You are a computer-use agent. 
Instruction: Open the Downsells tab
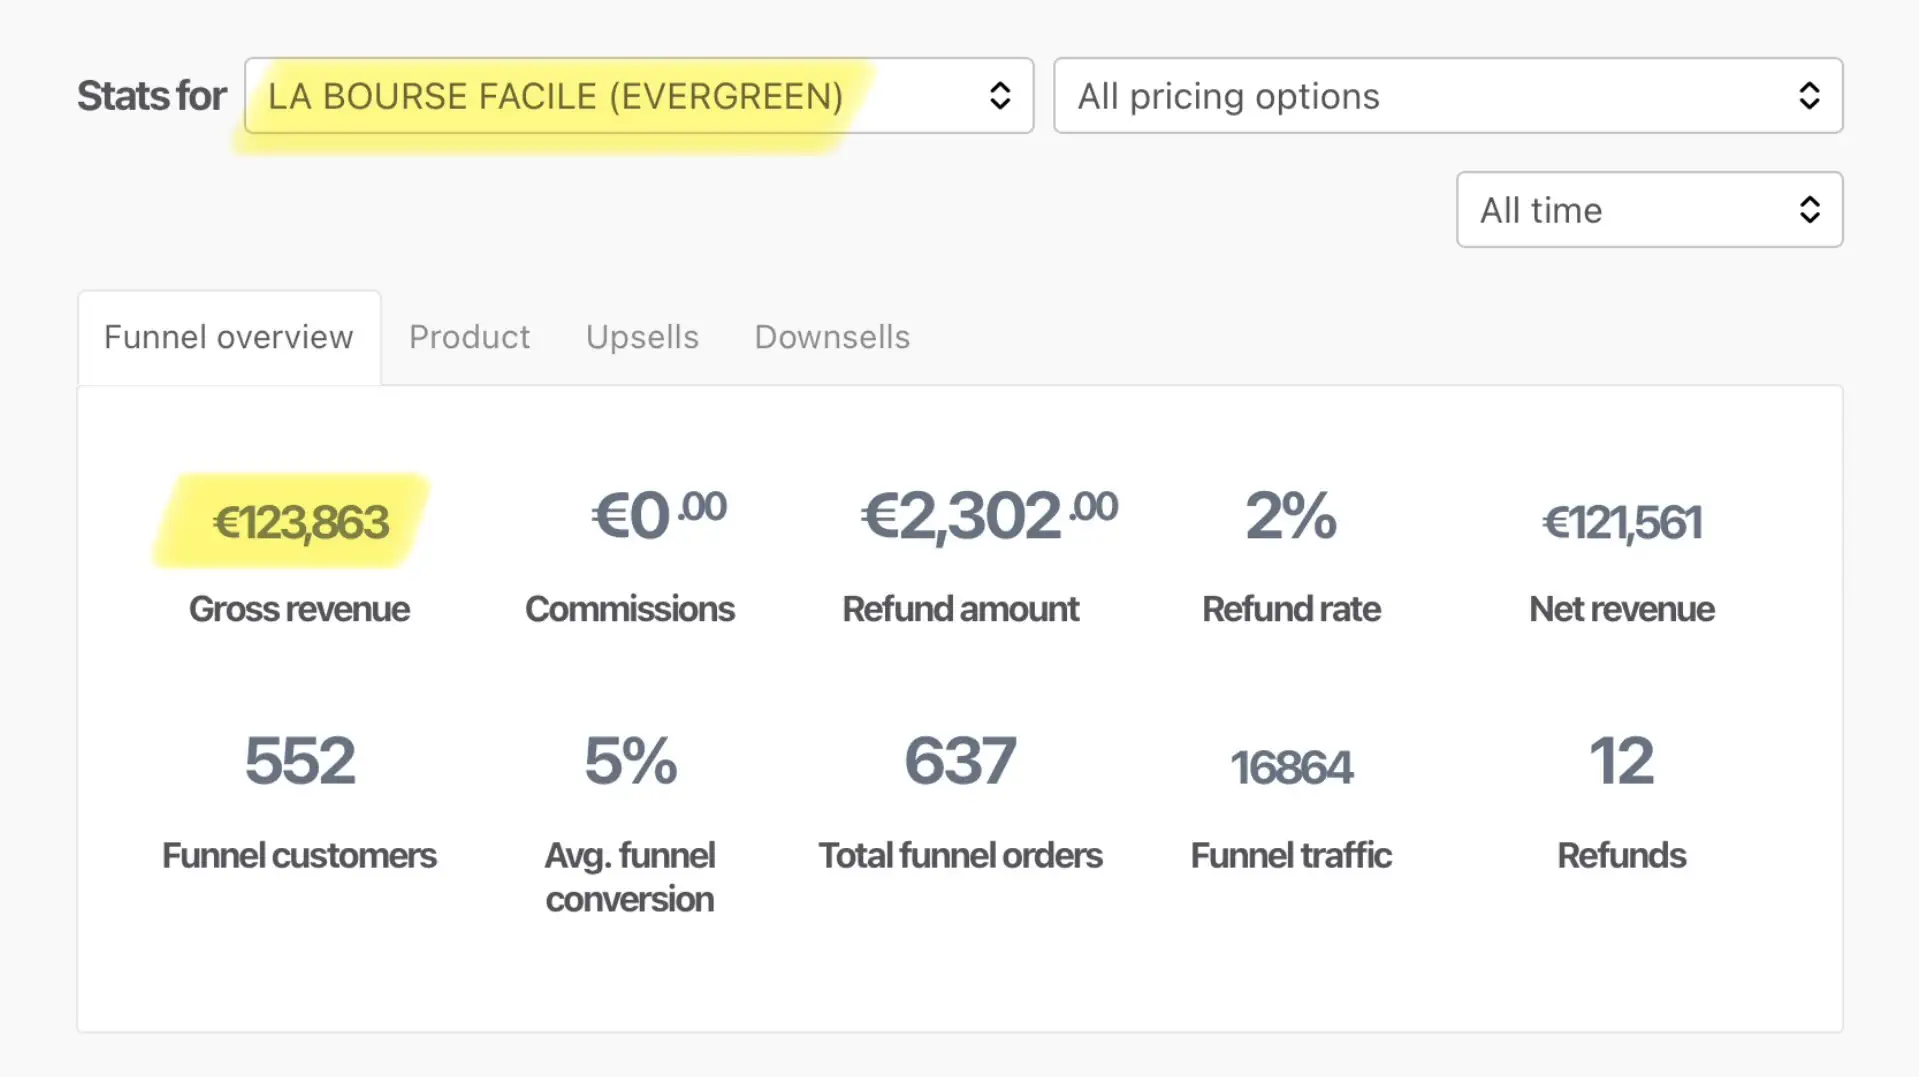[832, 337]
